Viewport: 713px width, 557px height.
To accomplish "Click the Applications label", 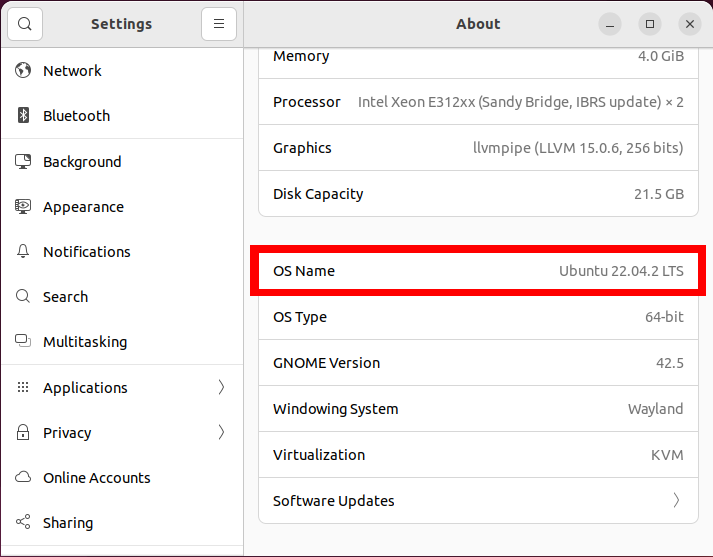I will [85, 388].
